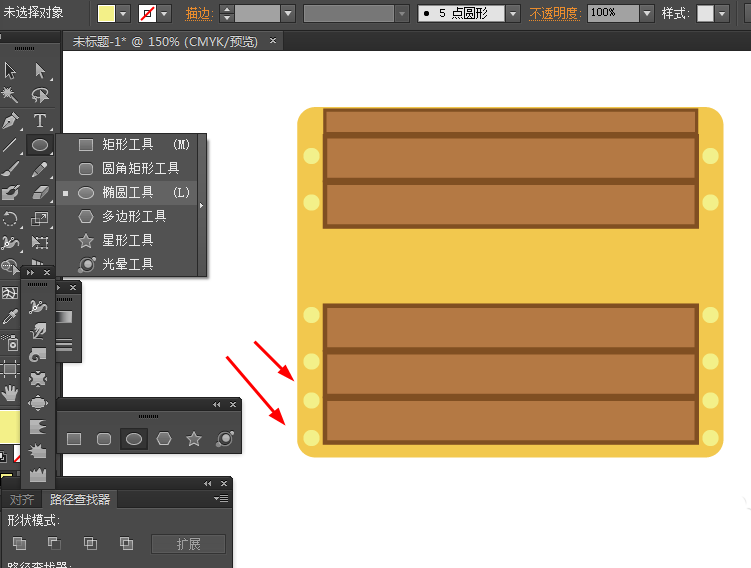Click Intersect shape mode in Pathfinder
Screen dimensions: 751x568
pyautogui.click(x=90, y=543)
